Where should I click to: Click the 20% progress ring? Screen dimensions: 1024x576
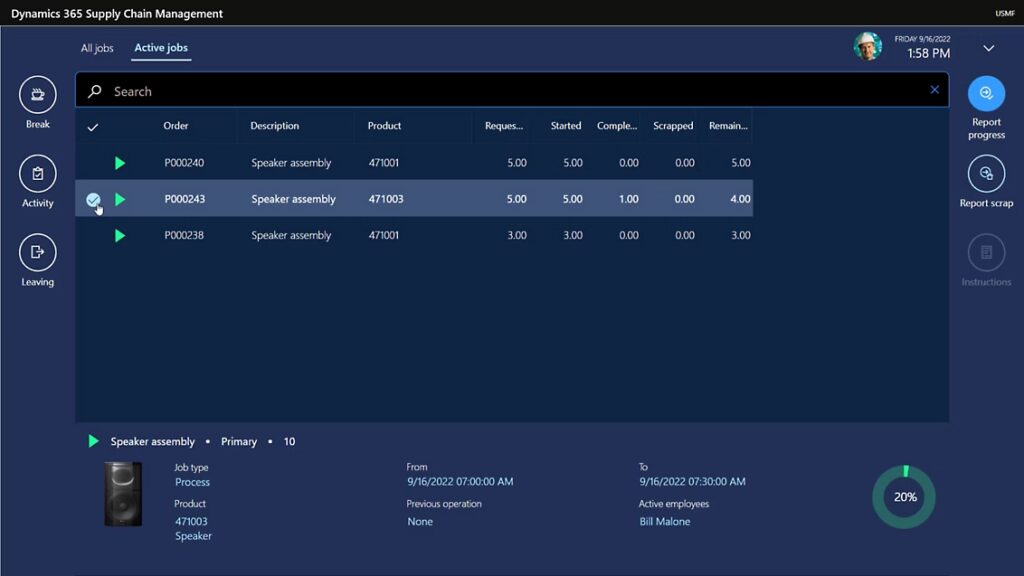(x=904, y=497)
